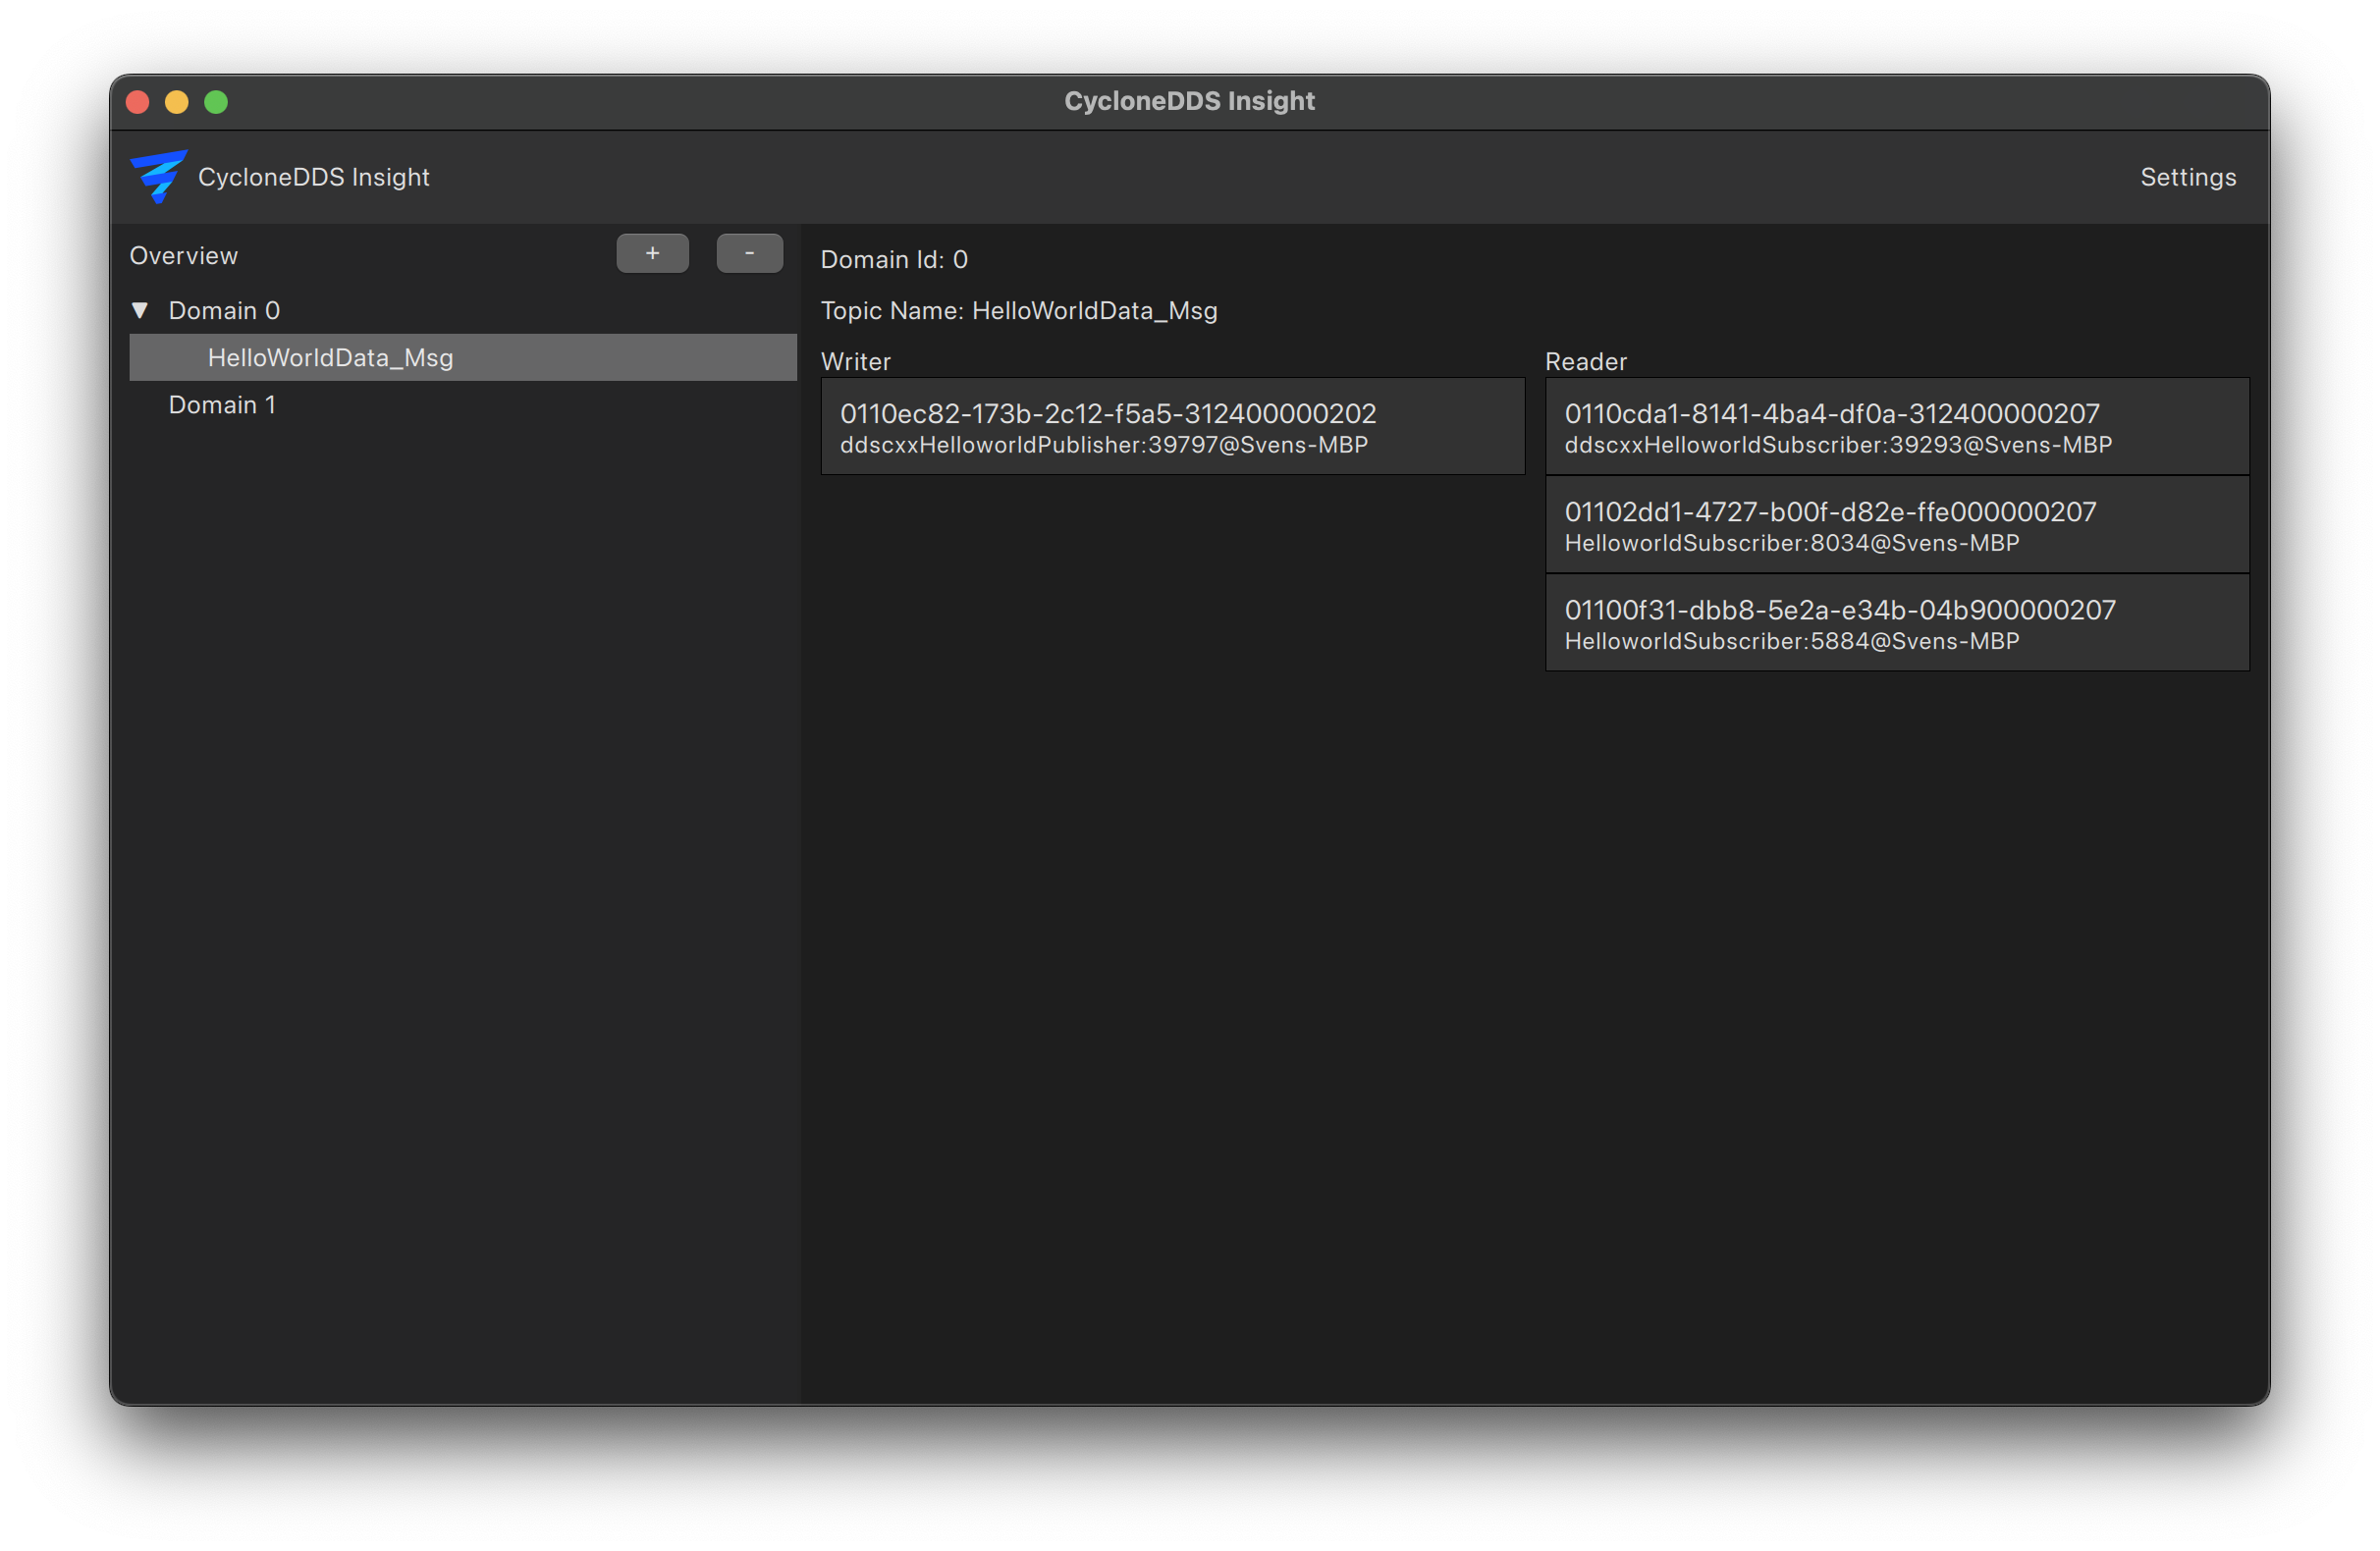
Task: Click the Writer column heading
Action: 855,362
